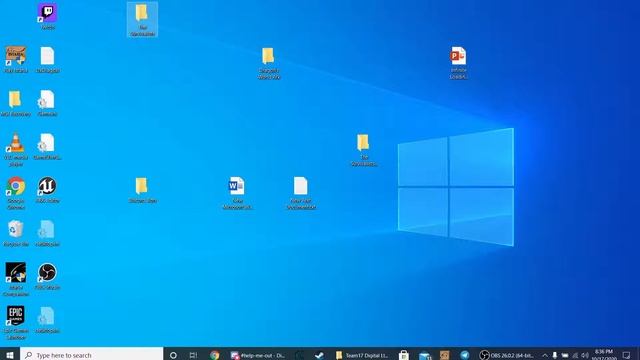Open the VLC media player shortcut
Screen dimensions: 640x360
coord(16,149)
